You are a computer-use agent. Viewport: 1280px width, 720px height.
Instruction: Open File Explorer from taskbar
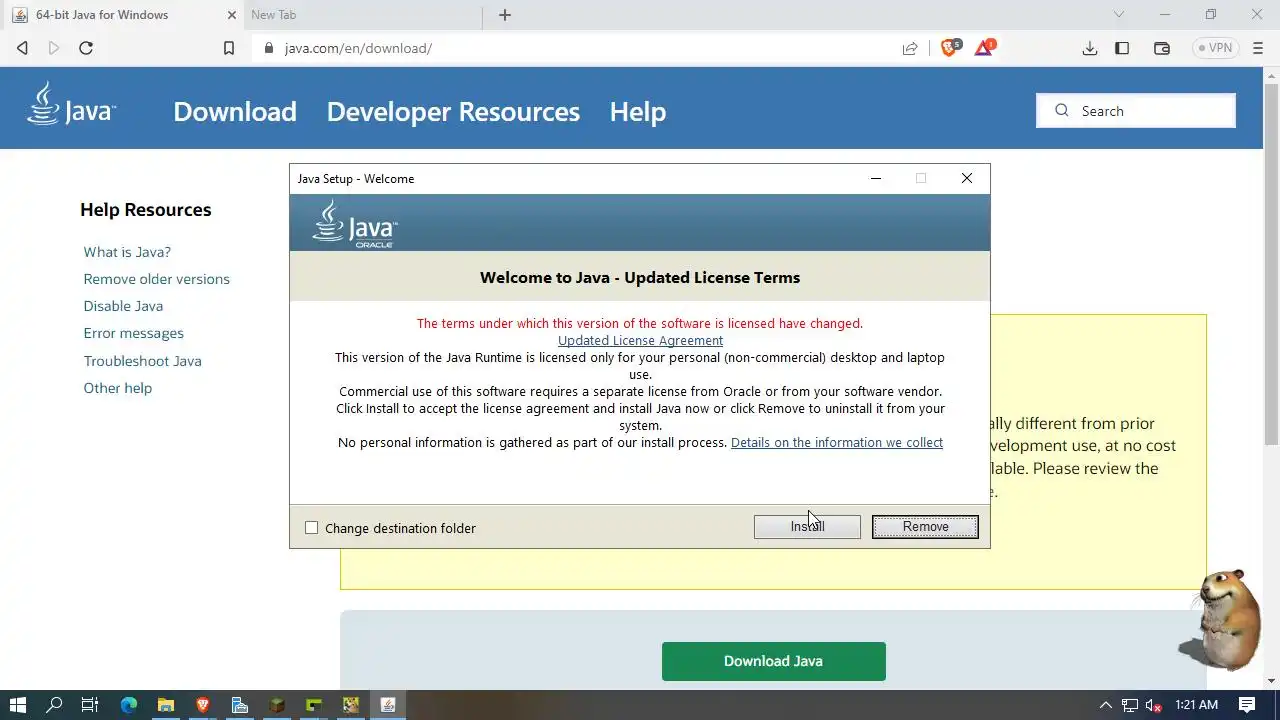165,705
